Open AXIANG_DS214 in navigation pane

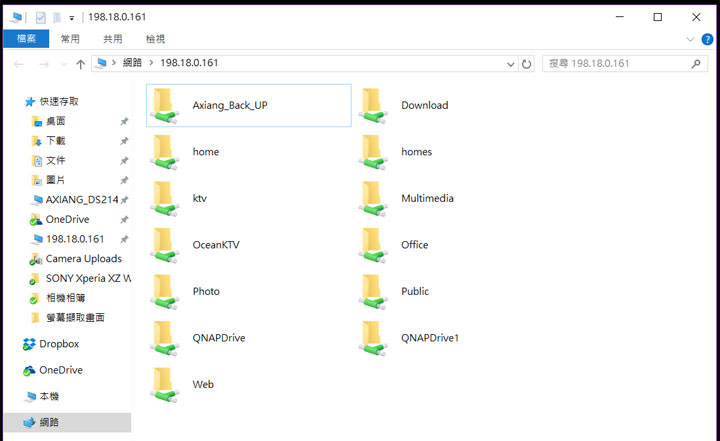pos(82,200)
